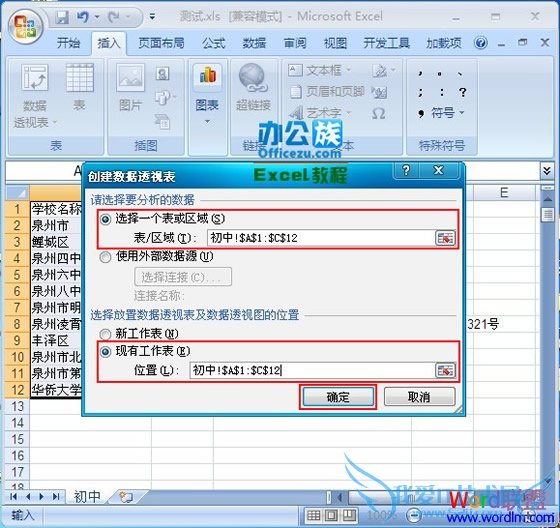Screen dimensions: 560x528
Task: Click the vertical scrollbar thumb
Action: coord(547,215)
